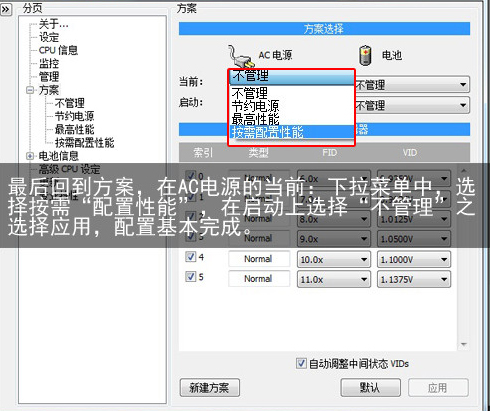The width and height of the screenshot is (490, 411).
Task: Click the 应用 button
Action: point(438,387)
